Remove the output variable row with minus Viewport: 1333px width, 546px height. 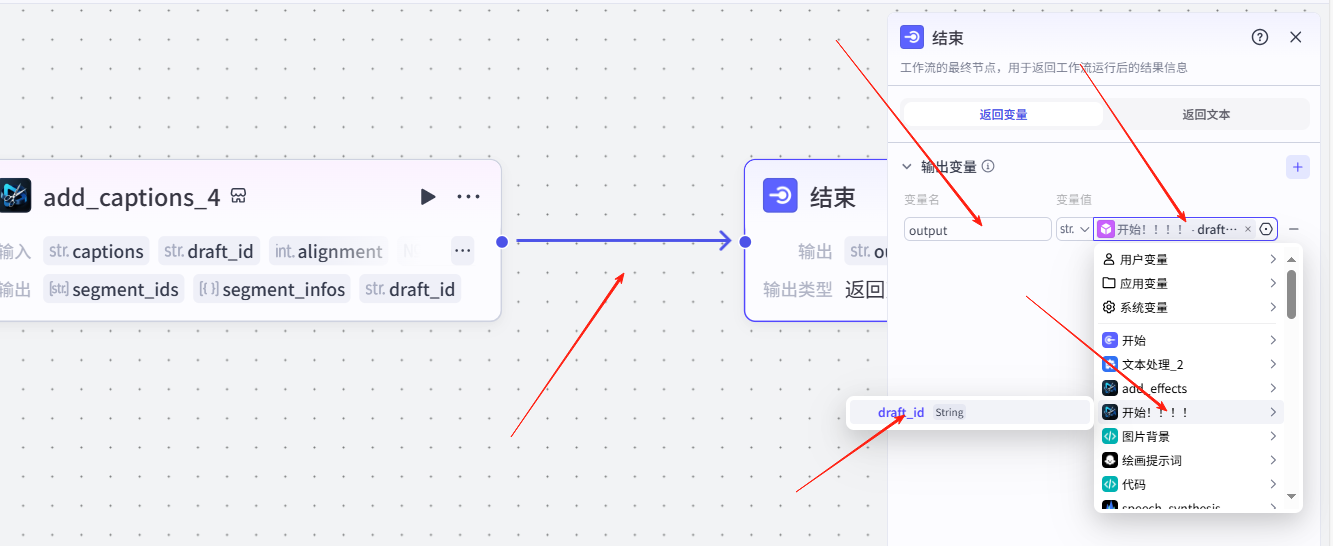click(x=1294, y=229)
